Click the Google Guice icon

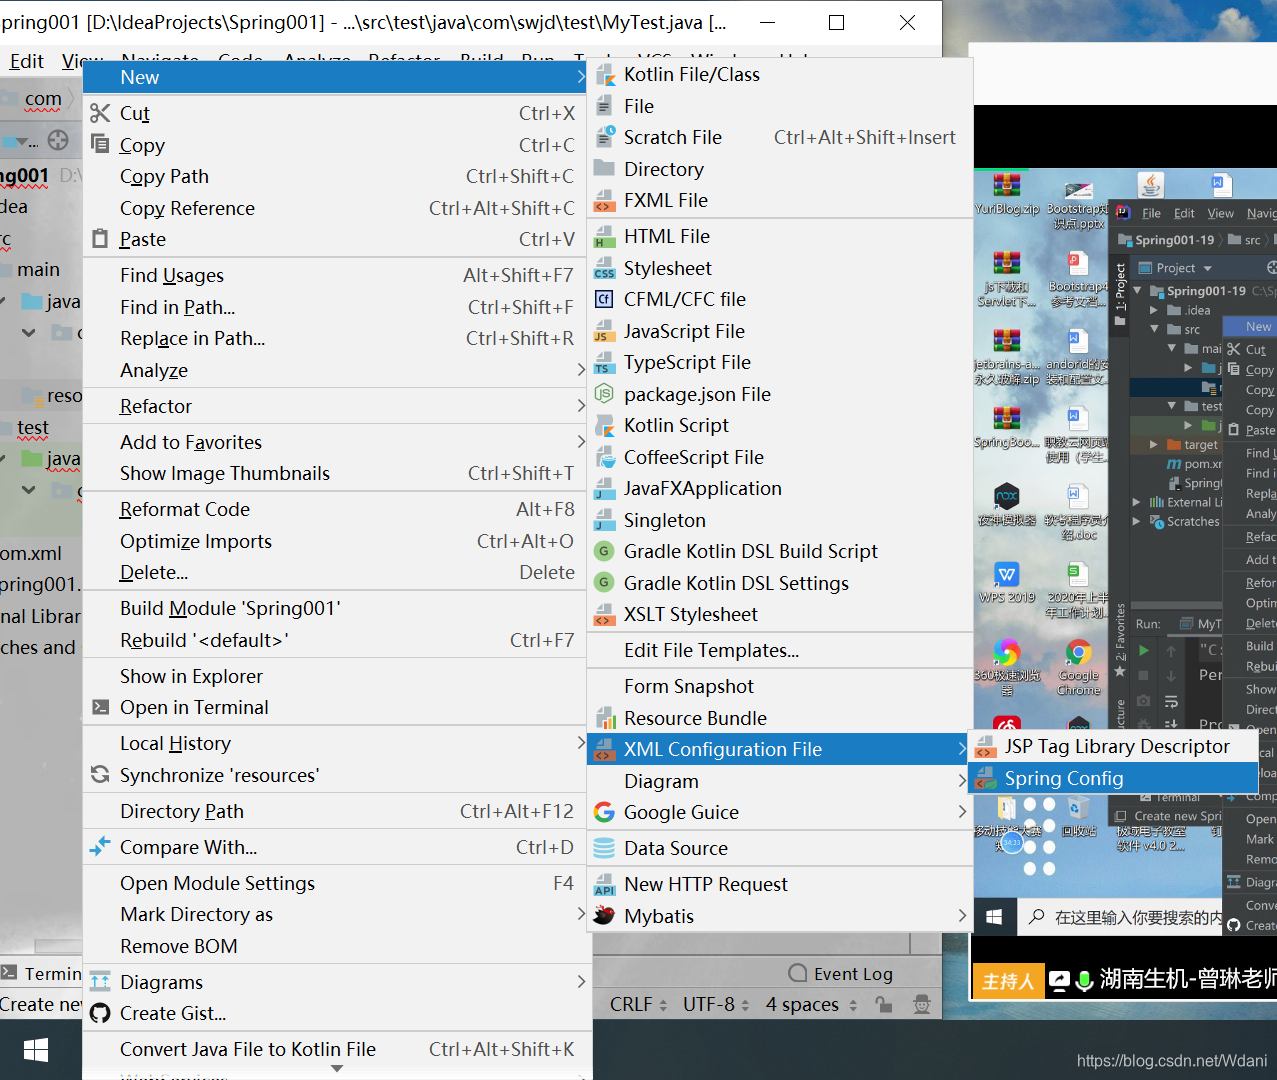[x=604, y=812]
